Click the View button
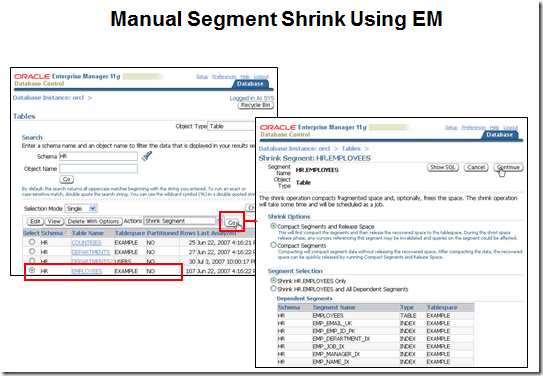This screenshot has width=543, height=376. coord(54,221)
